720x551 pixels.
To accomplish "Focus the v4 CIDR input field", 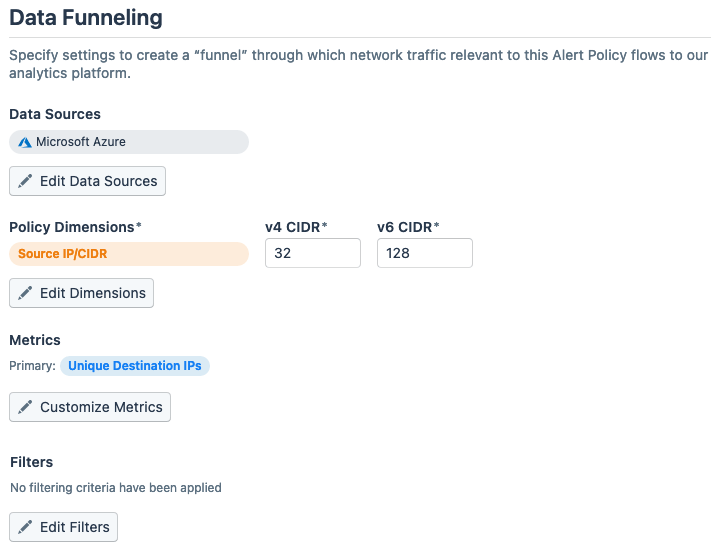I will click(x=312, y=254).
